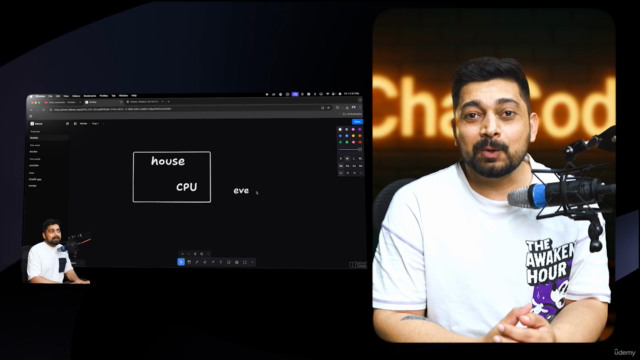Image resolution: width=640 pixels, height=360 pixels.
Task: Select the Sticky Note tool
Action: click(229, 262)
